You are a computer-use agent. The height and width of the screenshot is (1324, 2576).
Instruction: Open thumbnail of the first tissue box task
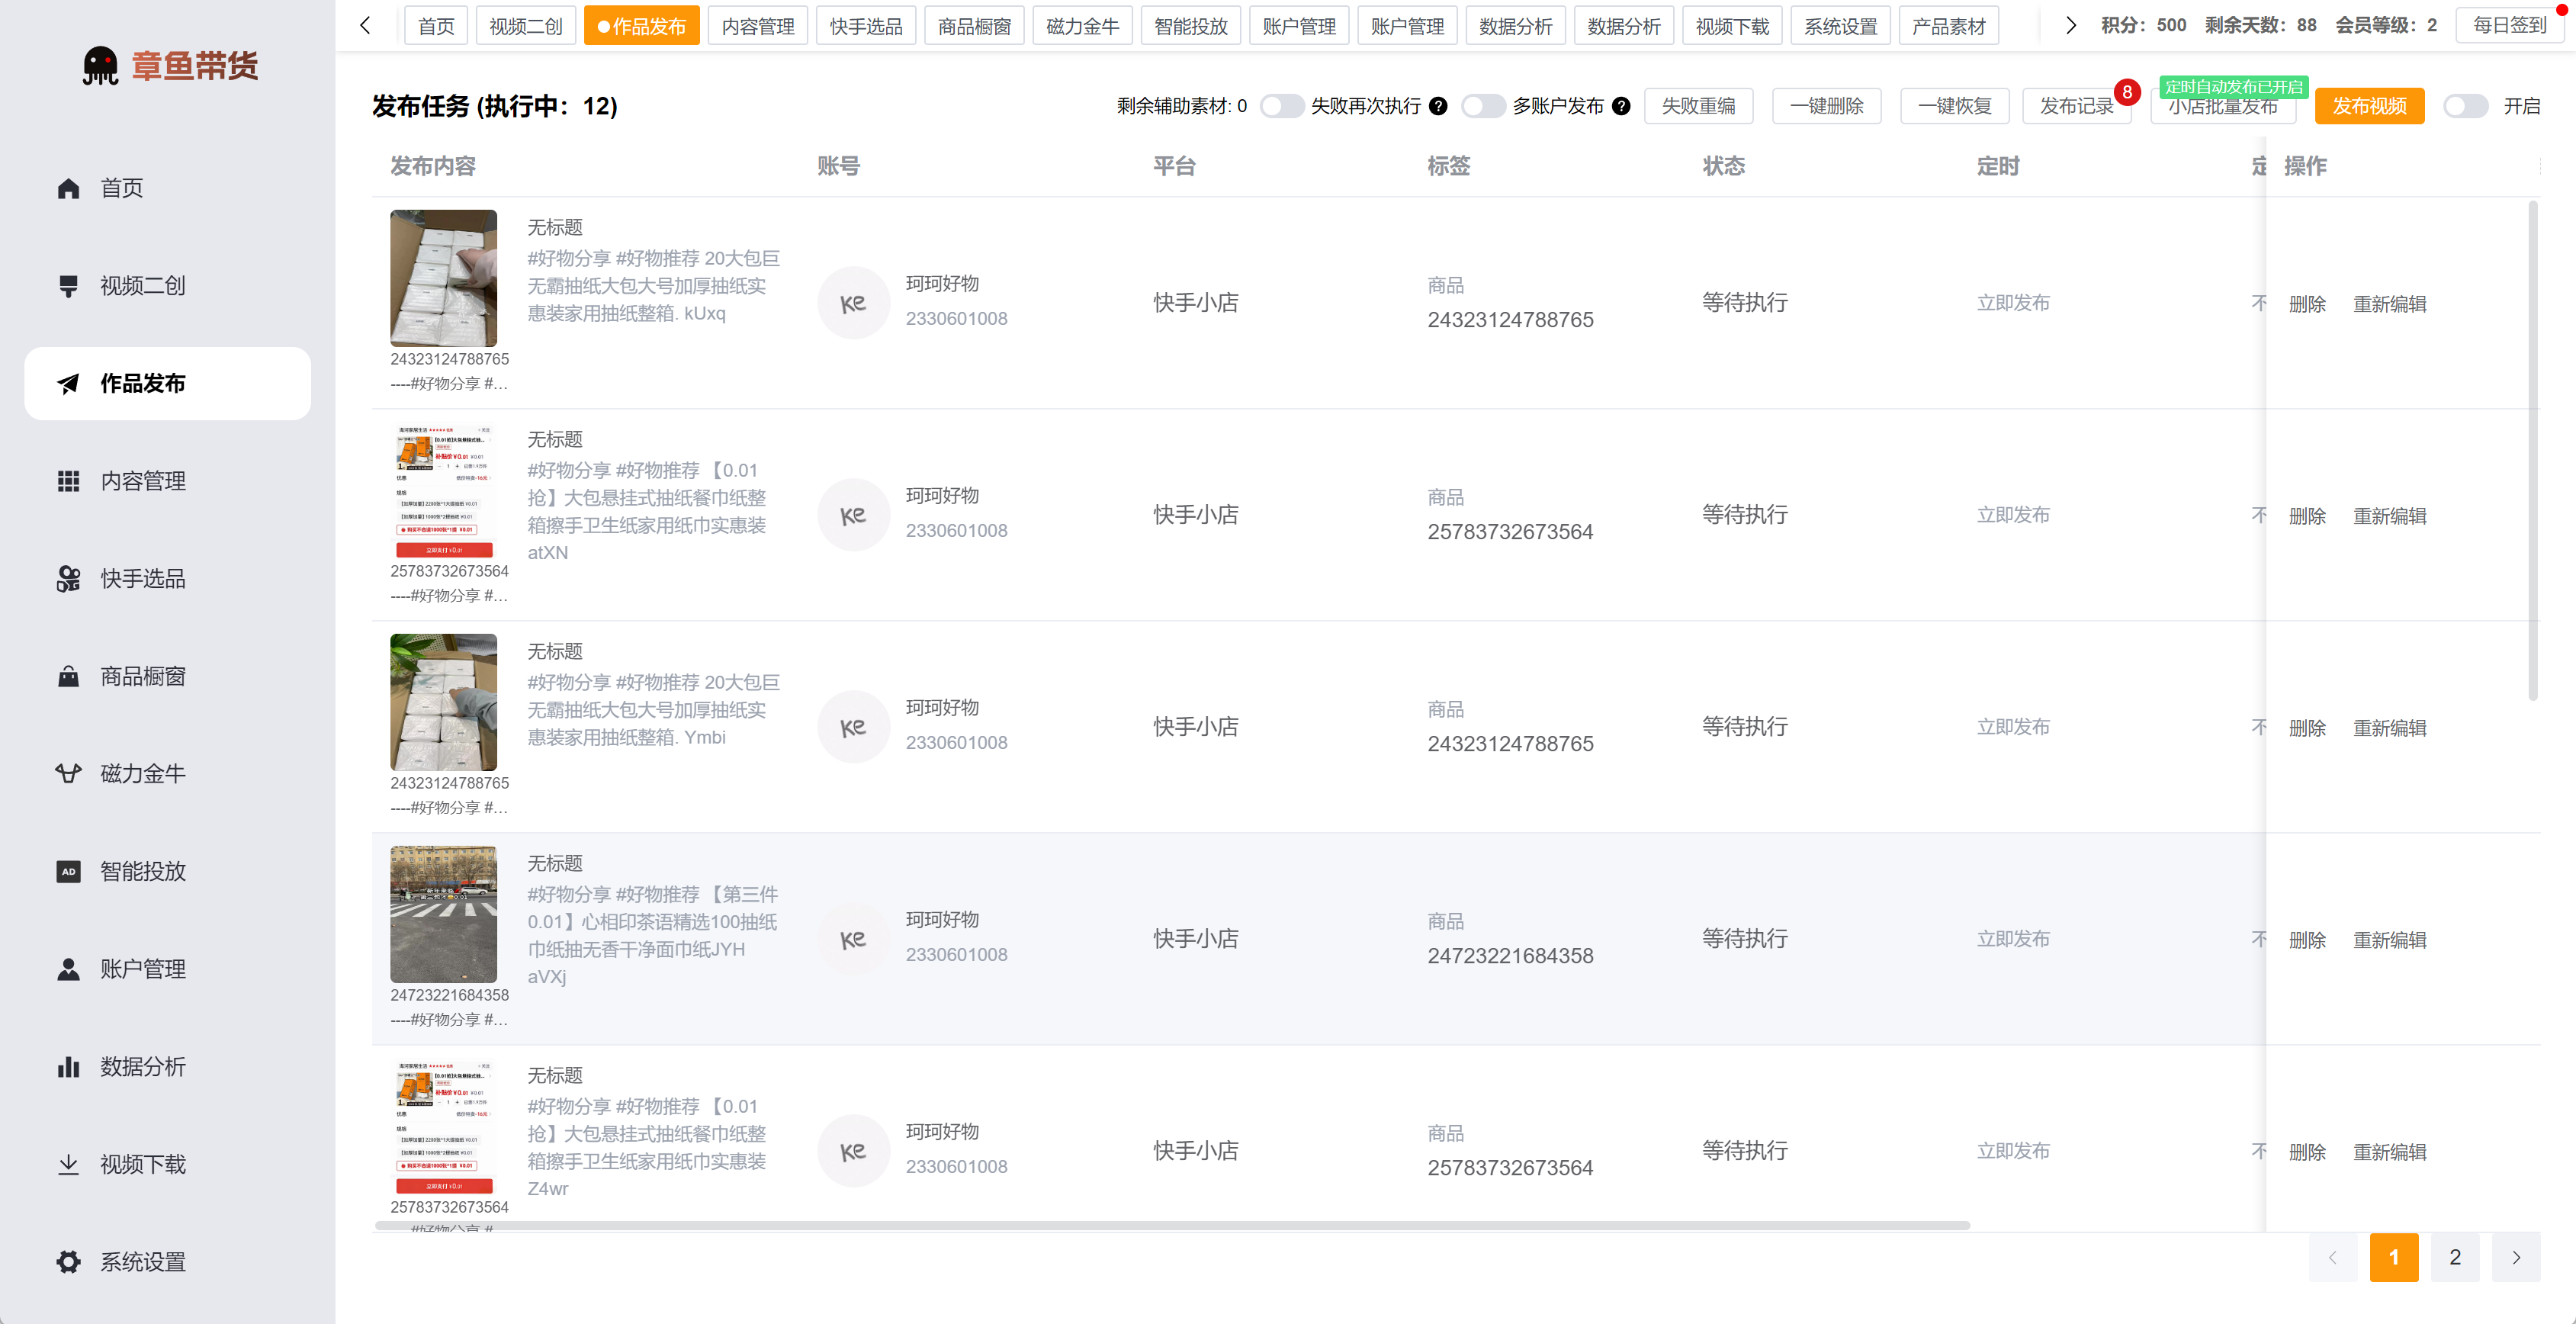(x=443, y=278)
